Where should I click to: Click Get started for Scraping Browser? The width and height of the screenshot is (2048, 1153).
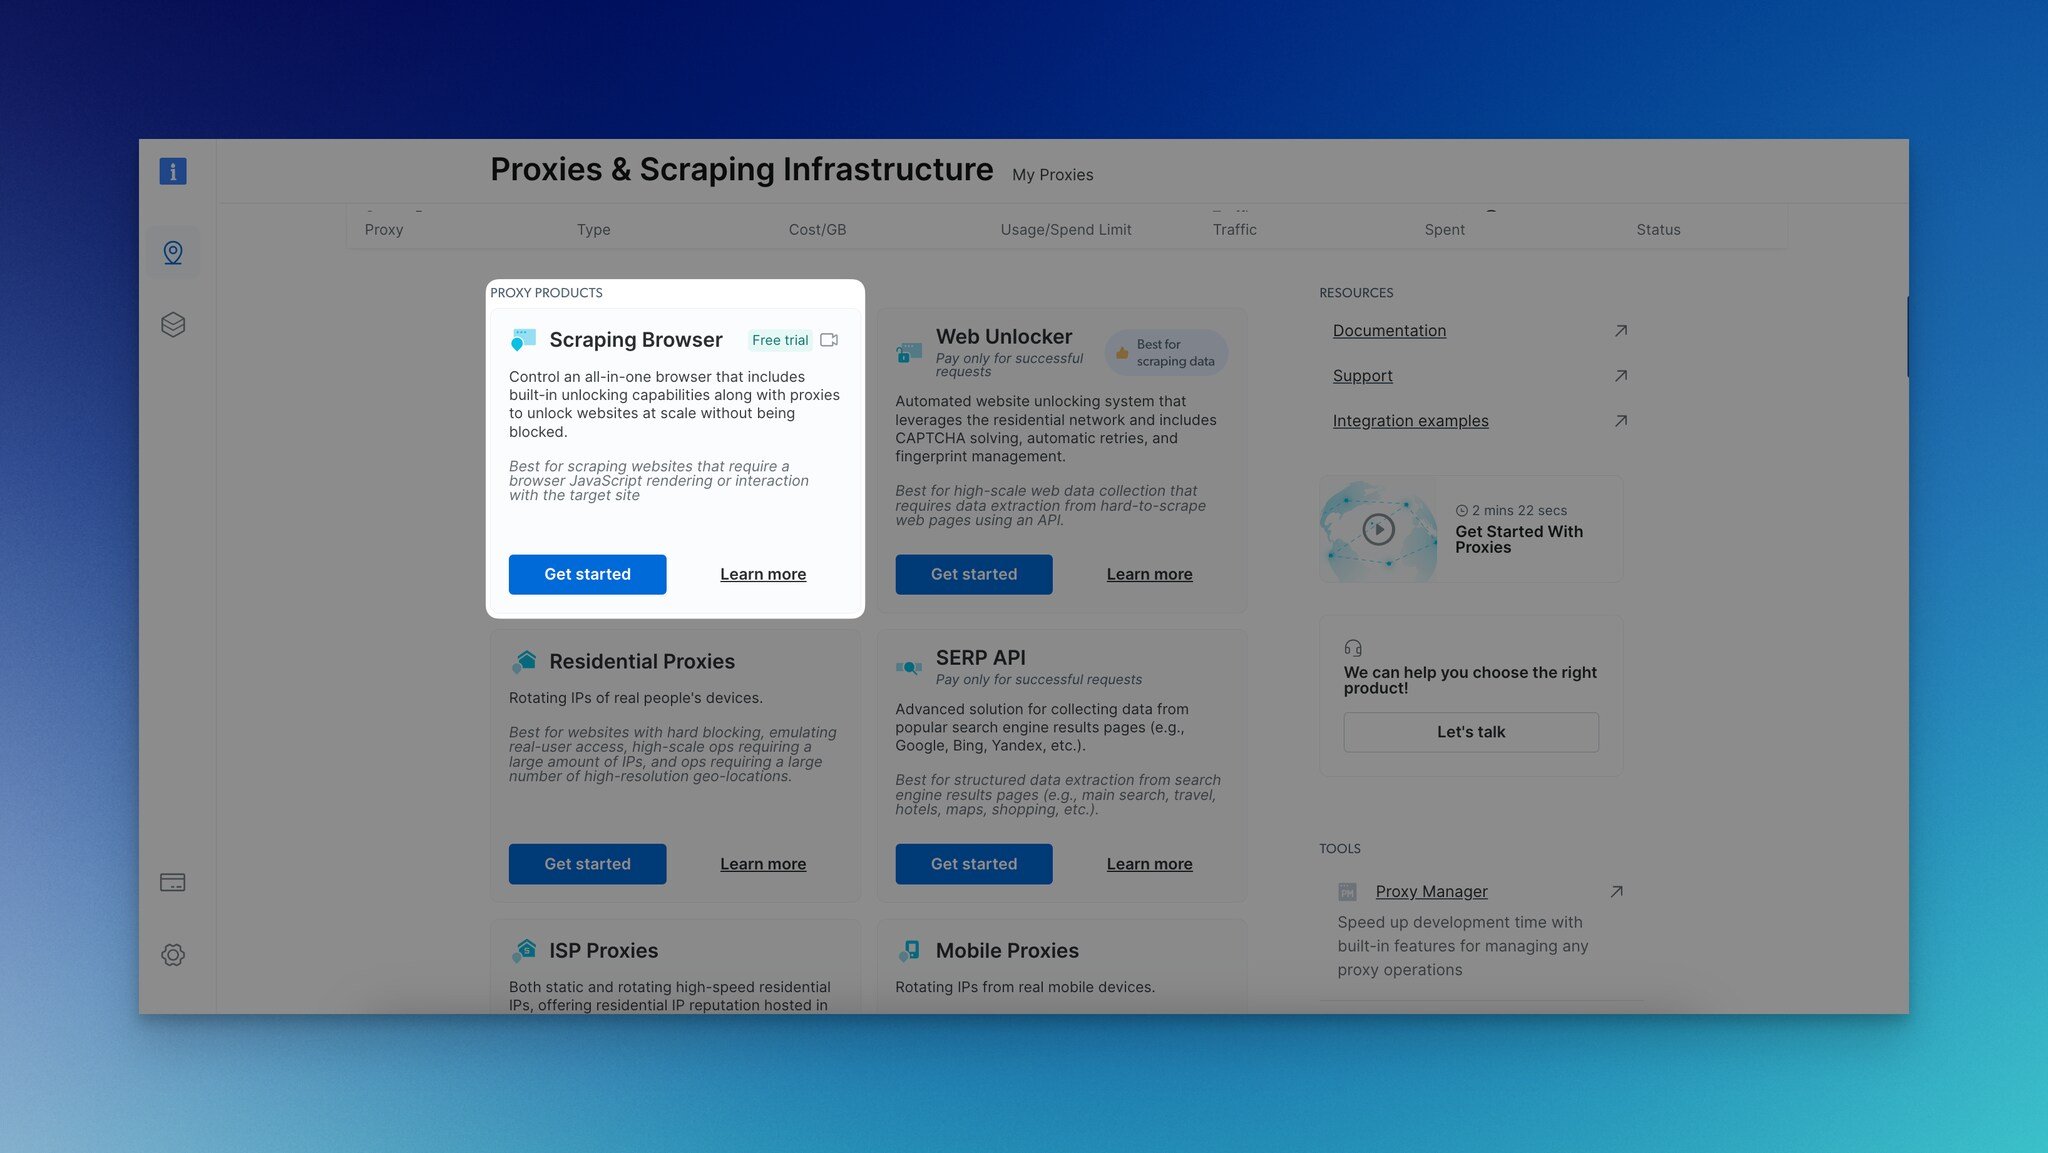click(587, 574)
